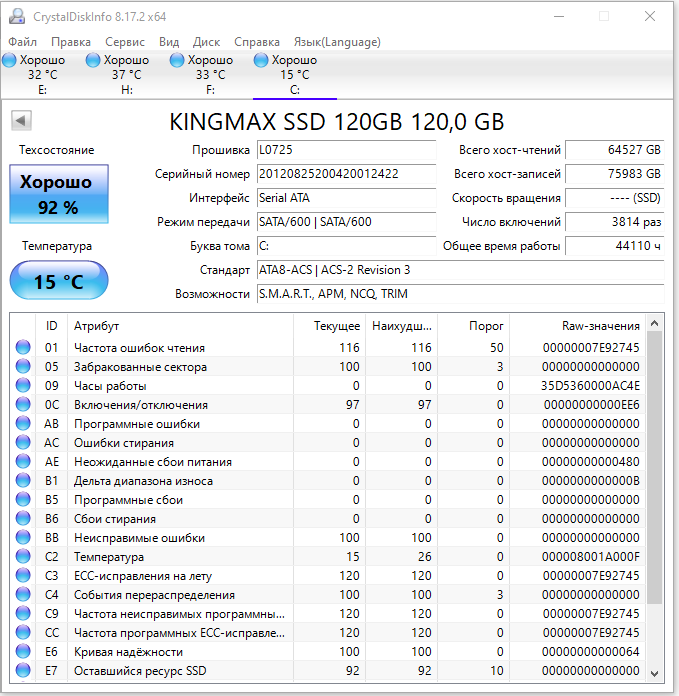Image resolution: width=679 pixels, height=696 pixels.
Task: Open the Язык(Language) menu
Action: click(x=337, y=42)
